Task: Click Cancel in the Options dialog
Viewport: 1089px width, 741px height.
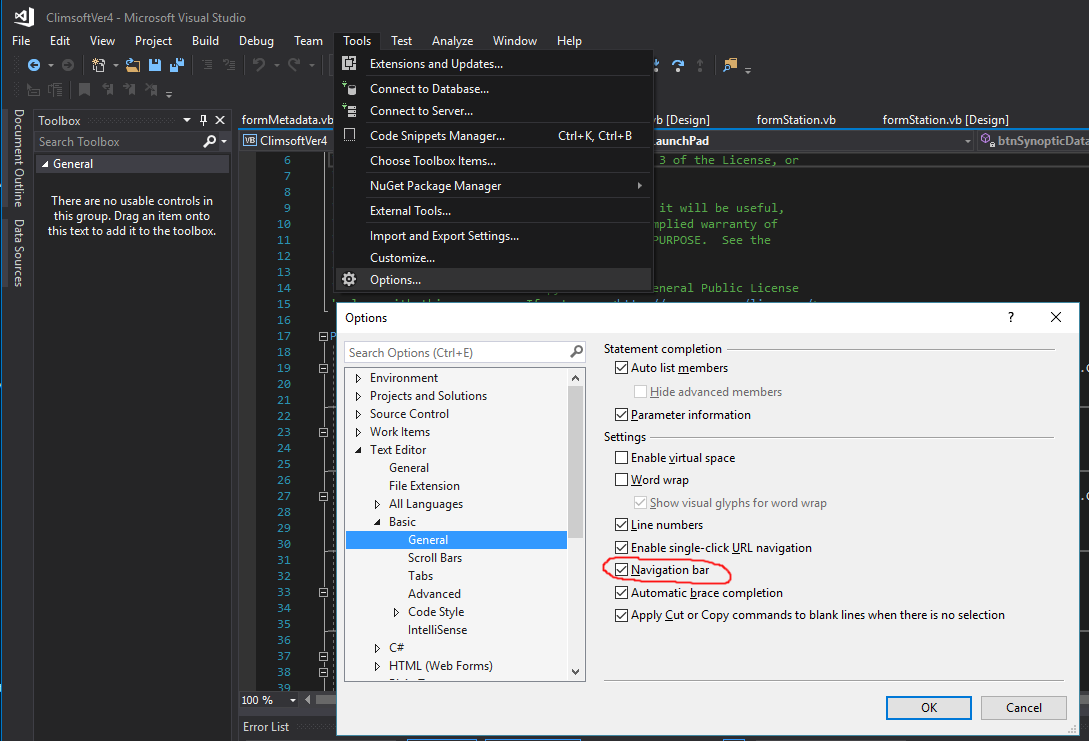Action: (x=1024, y=708)
